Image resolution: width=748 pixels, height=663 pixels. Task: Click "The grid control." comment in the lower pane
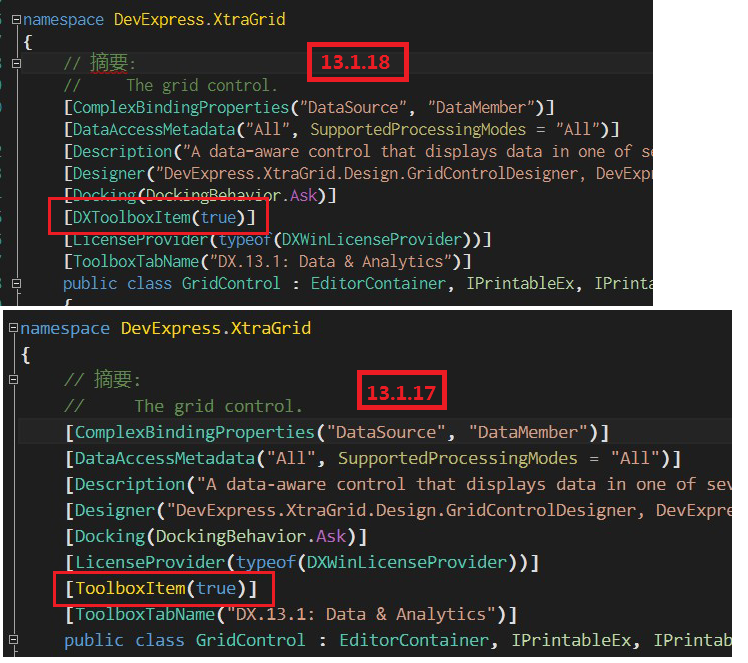[x=218, y=406]
